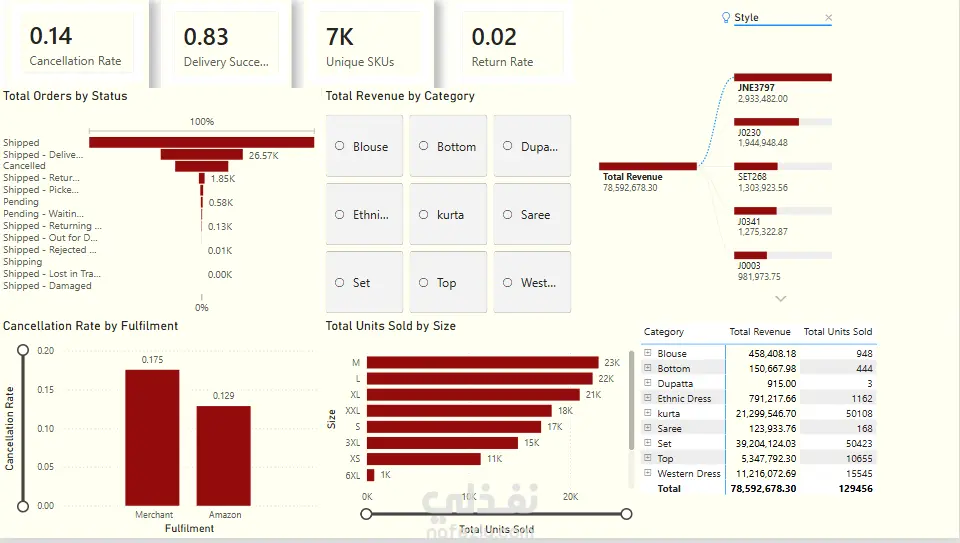960x543 pixels.
Task: Expand the Dupatta row in the table
Action: point(648,383)
